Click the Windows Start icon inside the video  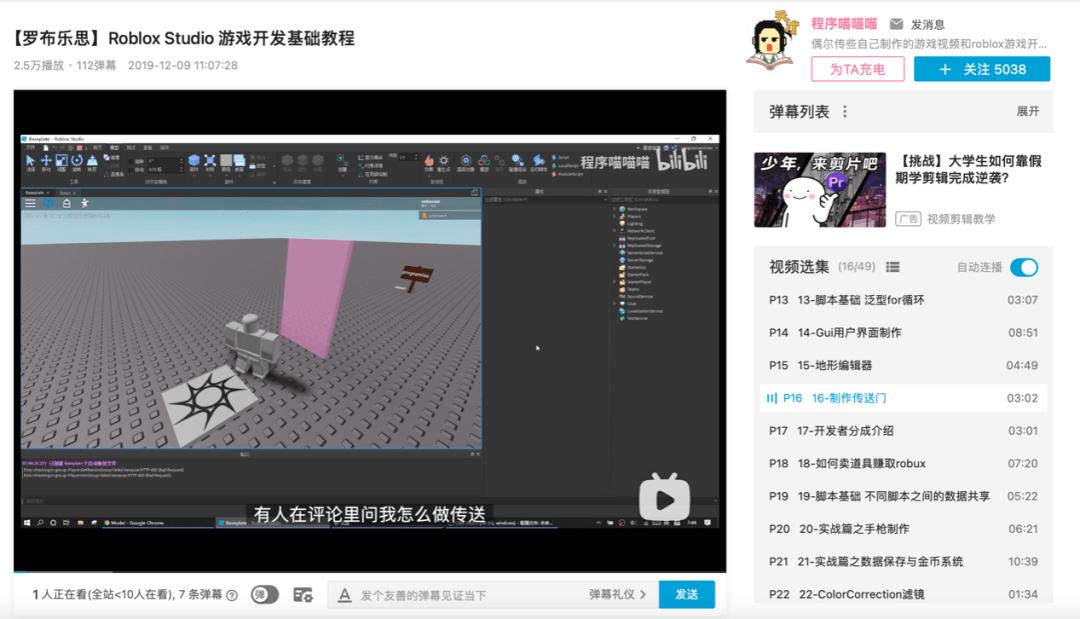pos(28,523)
